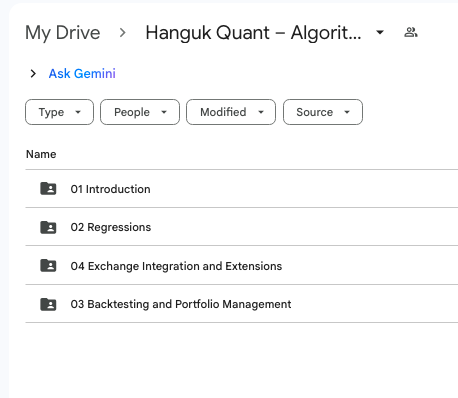Viewport: 458px width, 398px height.
Task: Click the Ask Gemini link
Action: coord(82,74)
